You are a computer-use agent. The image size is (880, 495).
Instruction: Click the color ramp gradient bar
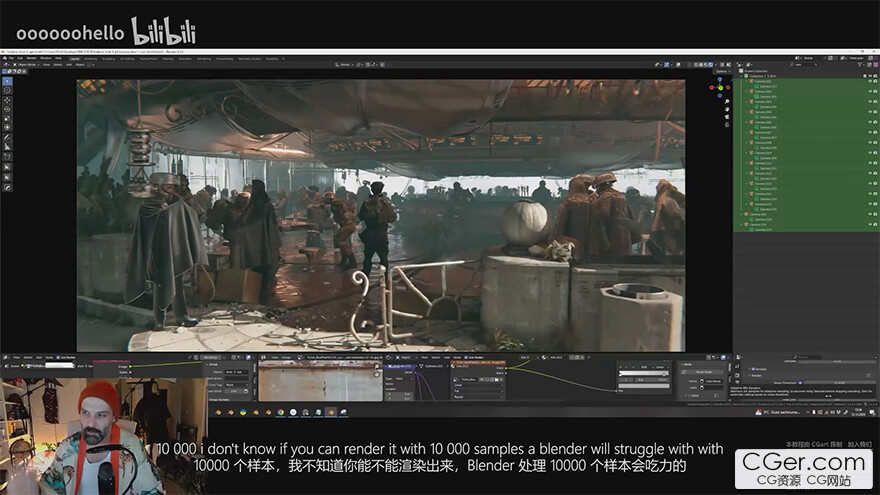point(643,373)
